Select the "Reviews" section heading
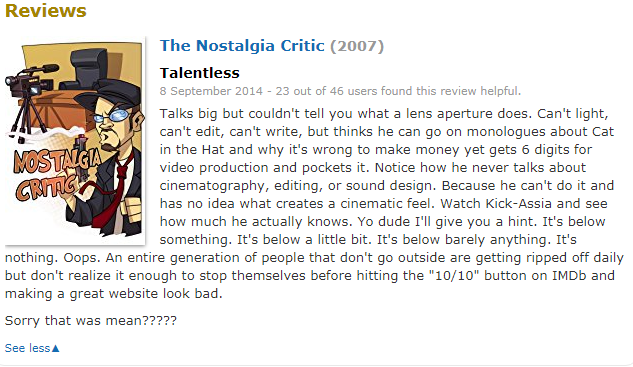The image size is (633, 367). [x=46, y=10]
